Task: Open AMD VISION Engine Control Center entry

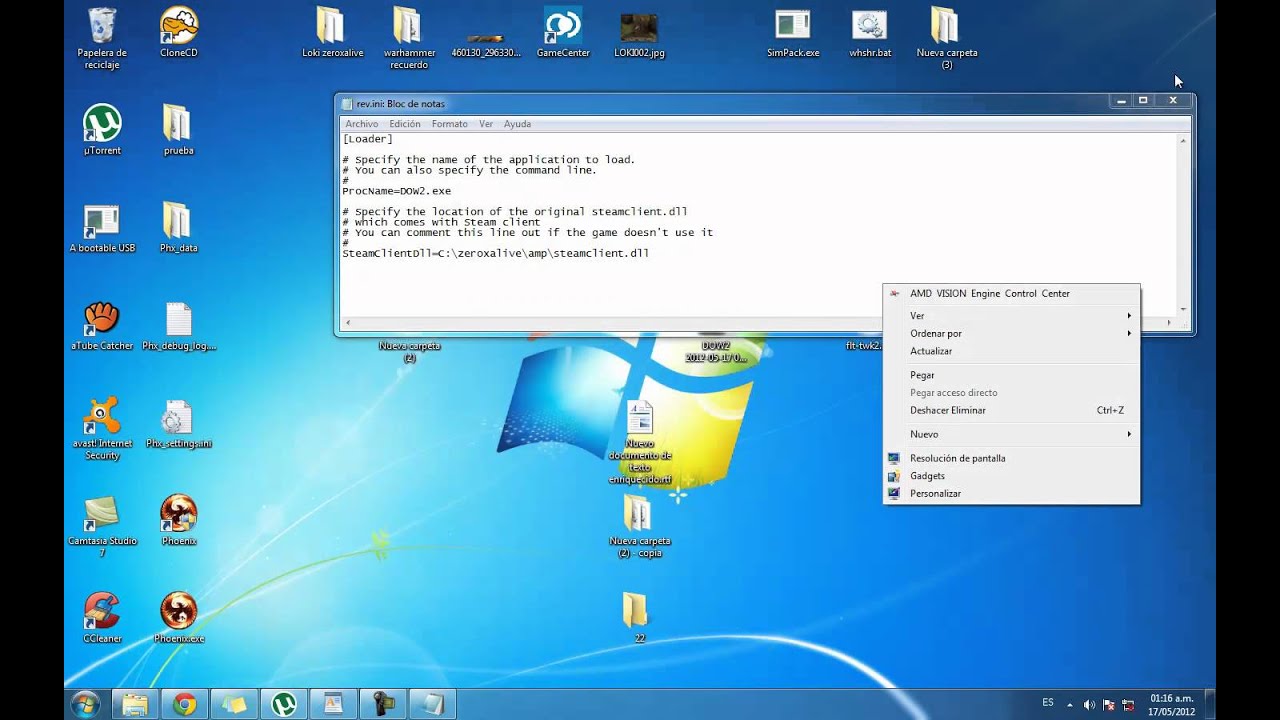Action: pyautogui.click(x=1011, y=294)
